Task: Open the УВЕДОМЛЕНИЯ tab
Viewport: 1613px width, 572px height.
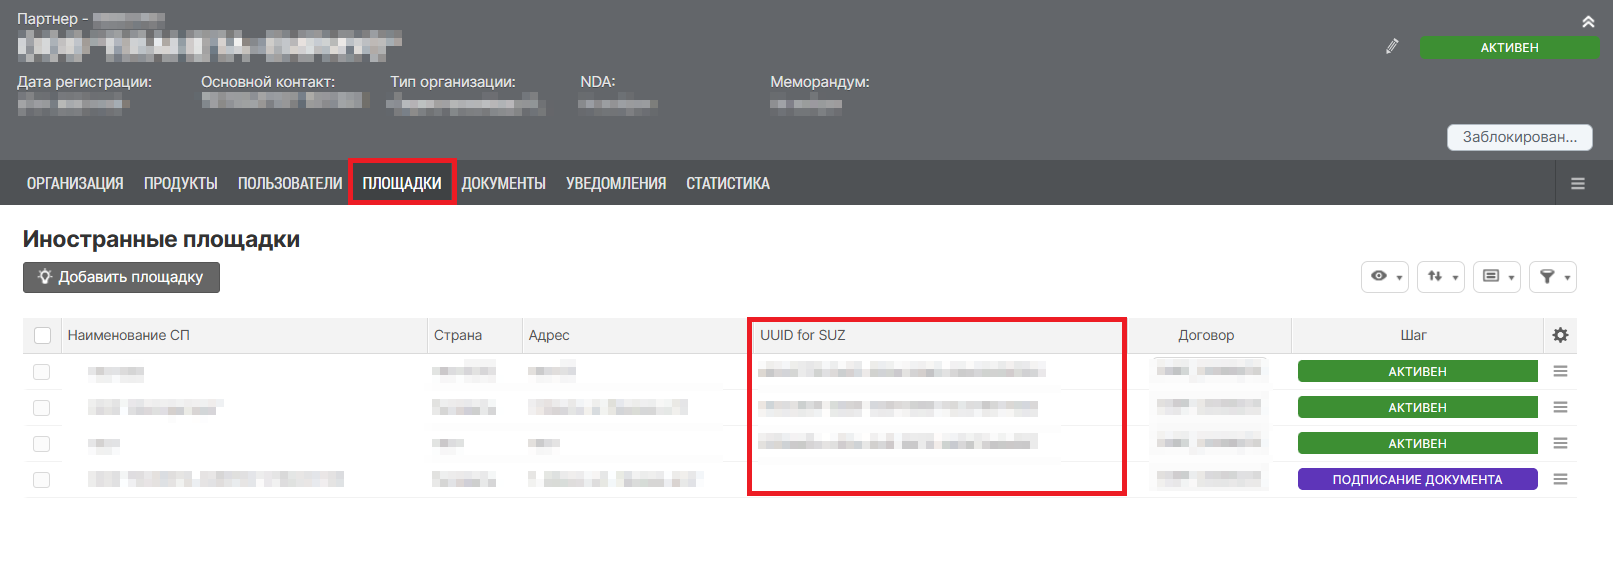Action: [616, 183]
